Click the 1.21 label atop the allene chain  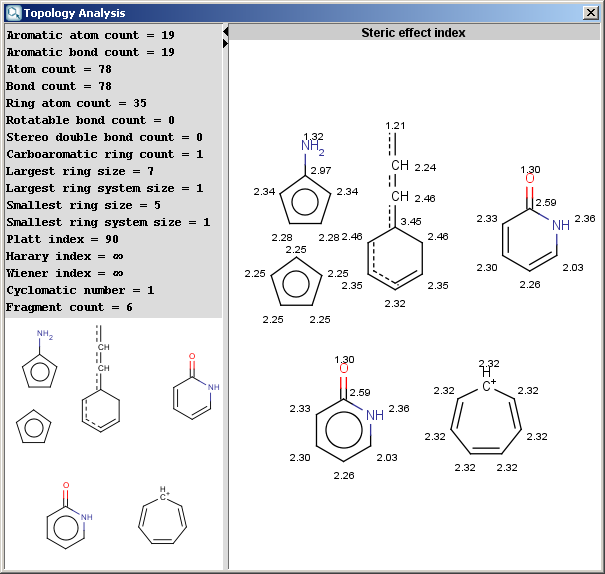point(395,125)
